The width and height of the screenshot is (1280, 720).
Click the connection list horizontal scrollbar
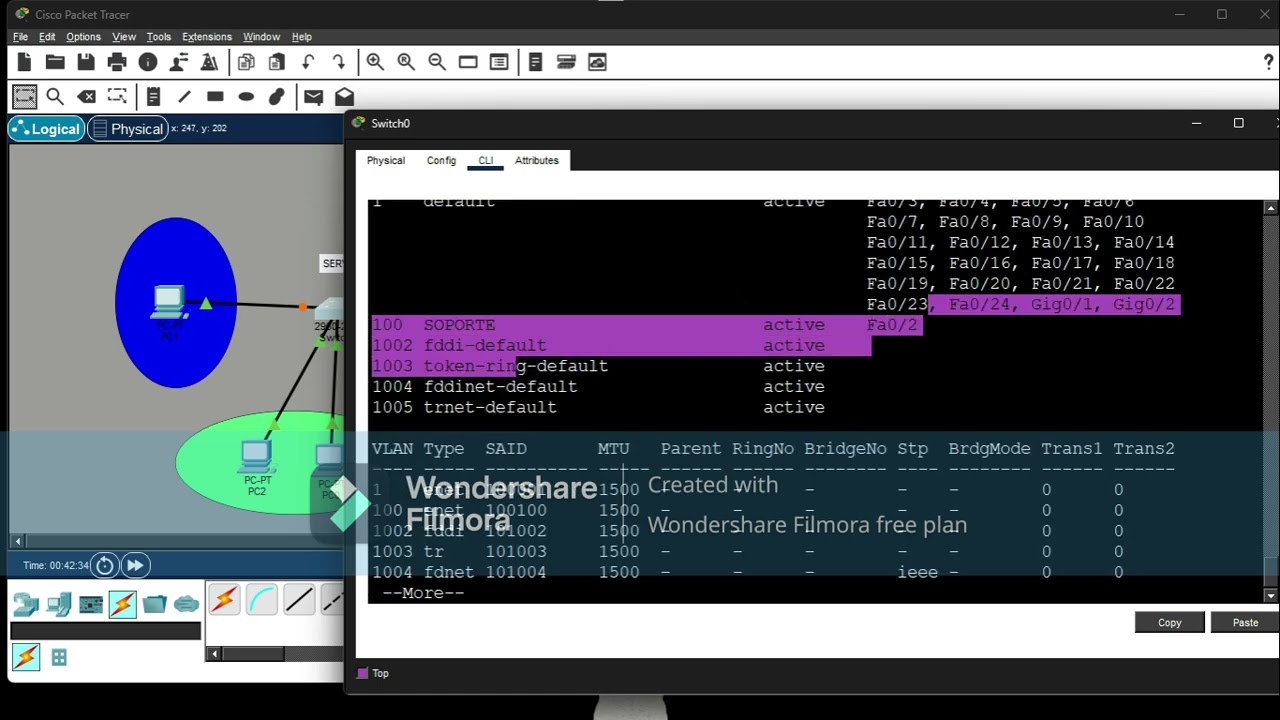tap(276, 654)
